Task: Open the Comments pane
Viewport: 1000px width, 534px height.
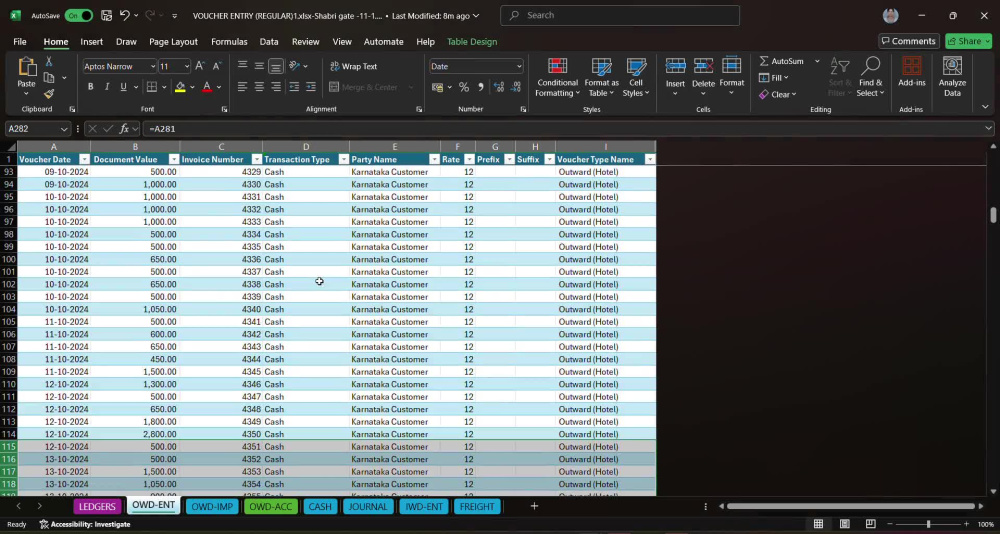Action: click(x=909, y=41)
